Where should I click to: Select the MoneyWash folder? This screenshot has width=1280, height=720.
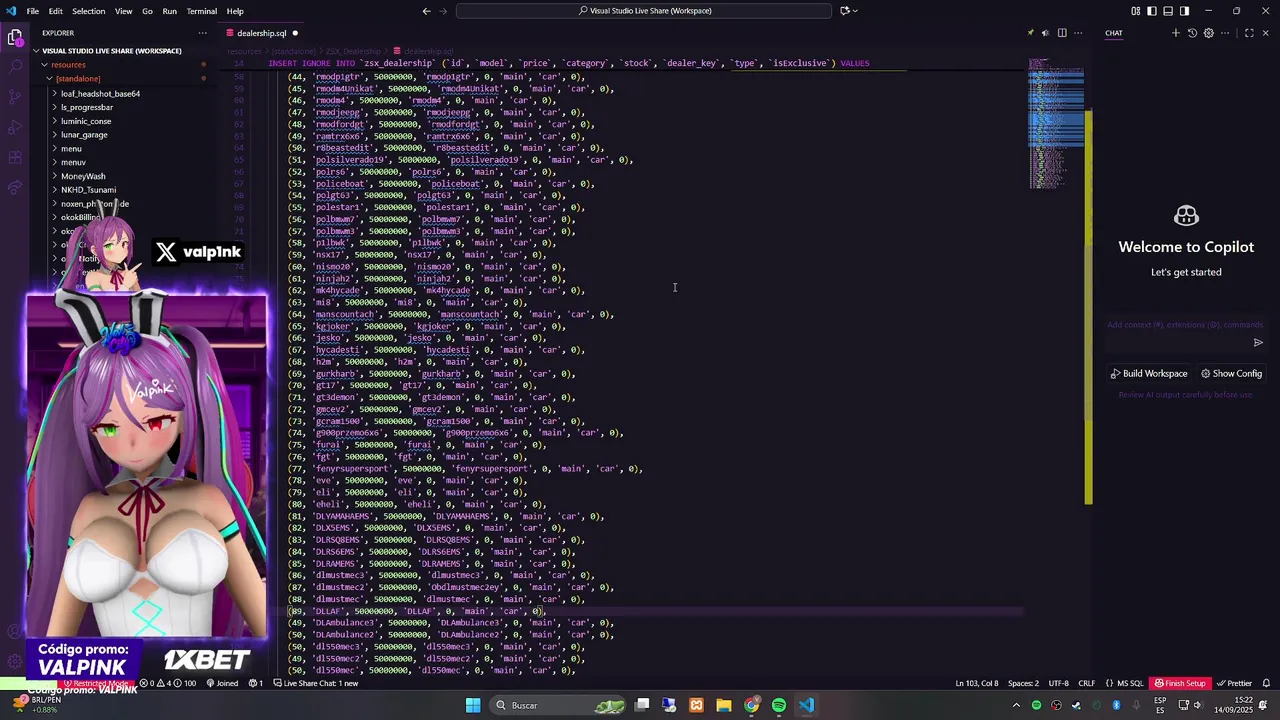tap(83, 176)
